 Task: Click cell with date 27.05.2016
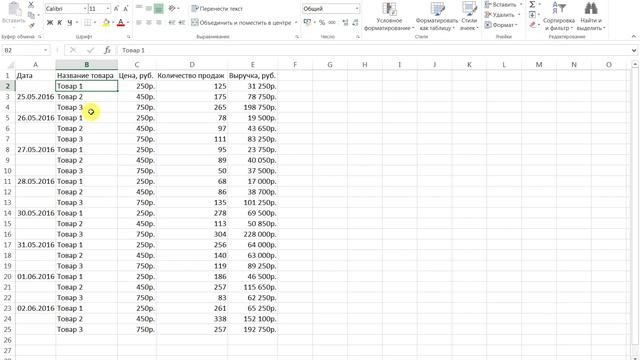pyautogui.click(x=36, y=149)
